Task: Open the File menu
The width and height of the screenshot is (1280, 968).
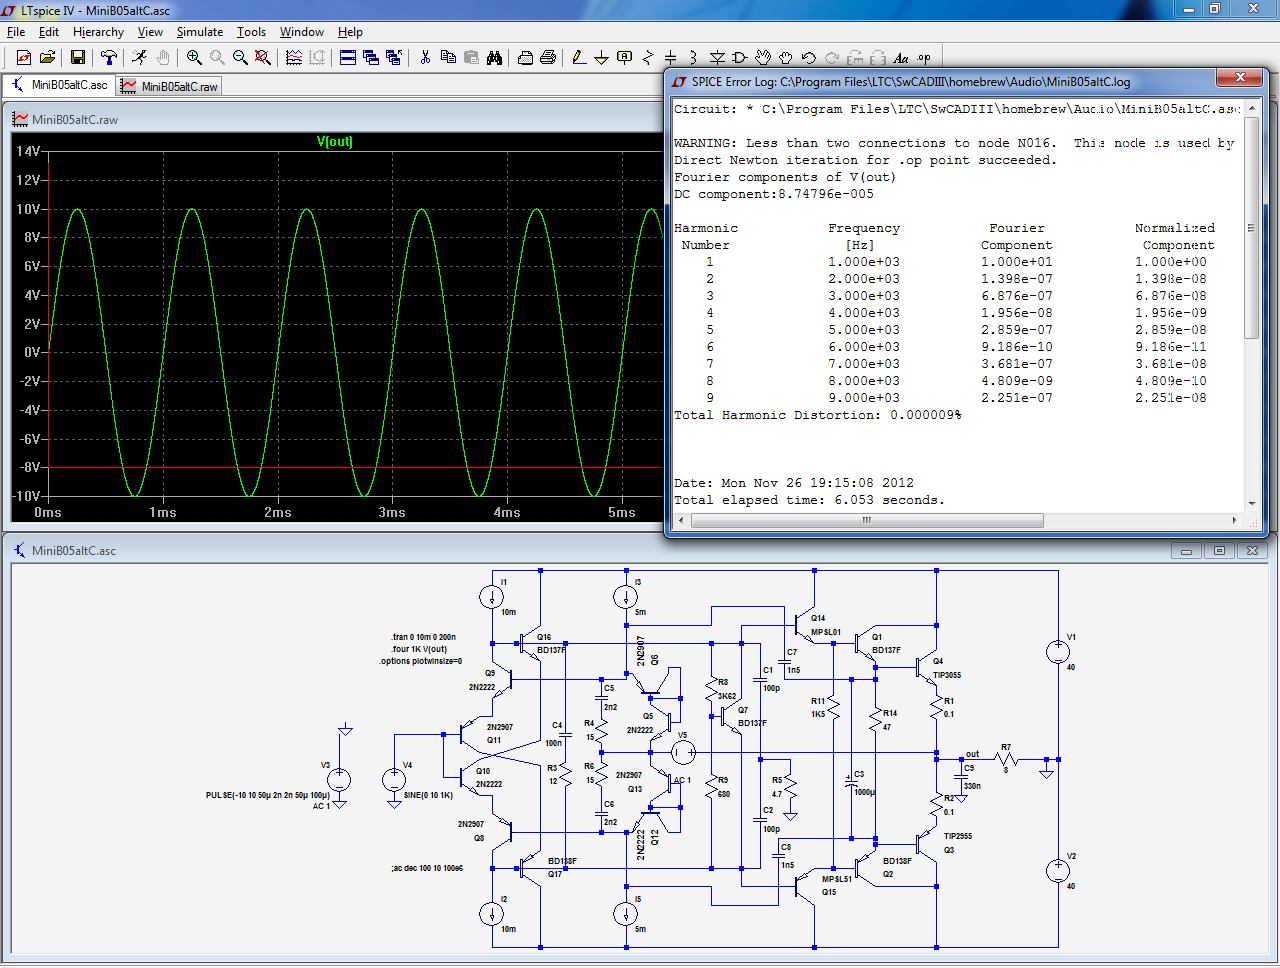Action: click(16, 32)
